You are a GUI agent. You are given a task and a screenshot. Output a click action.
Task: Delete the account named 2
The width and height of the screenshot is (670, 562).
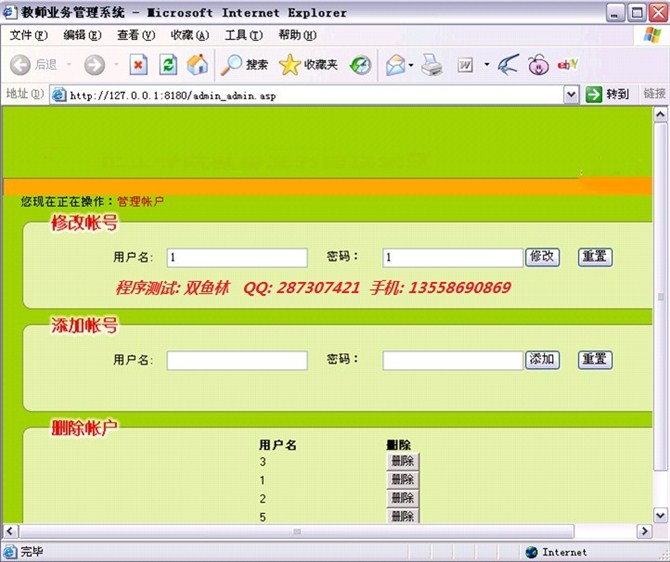[403, 498]
